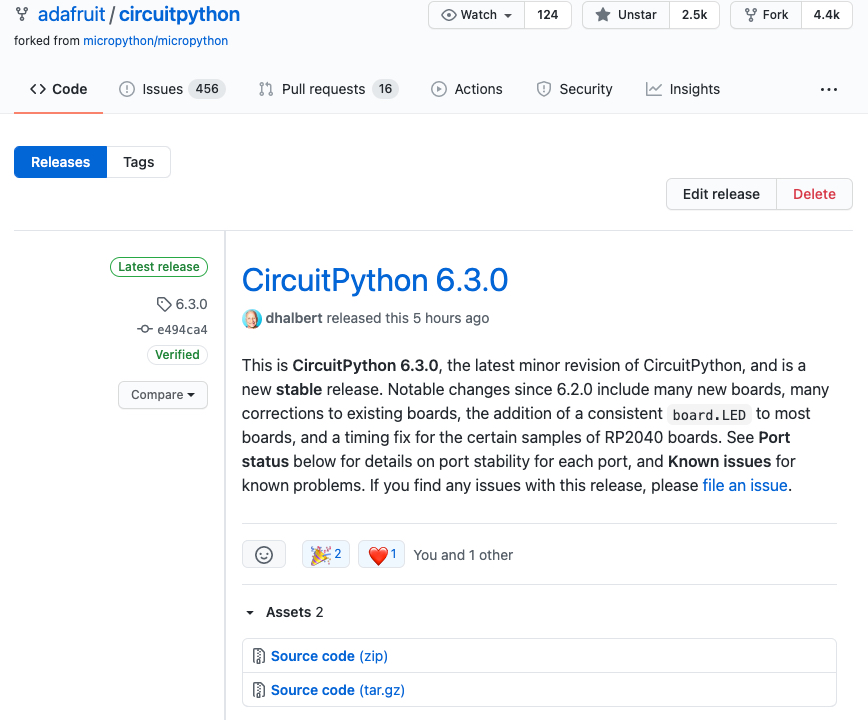Click the Latest release badge
The height and width of the screenshot is (720, 868).
[x=159, y=267]
